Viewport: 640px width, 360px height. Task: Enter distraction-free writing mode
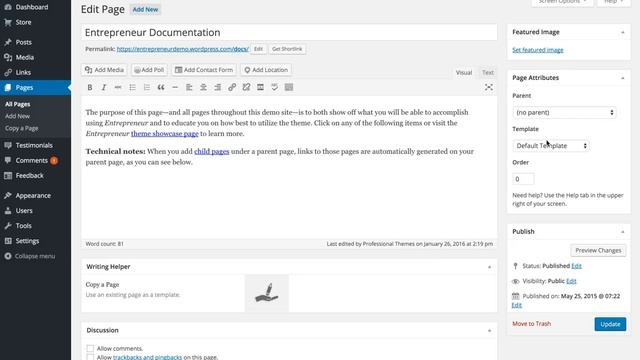coord(489,87)
